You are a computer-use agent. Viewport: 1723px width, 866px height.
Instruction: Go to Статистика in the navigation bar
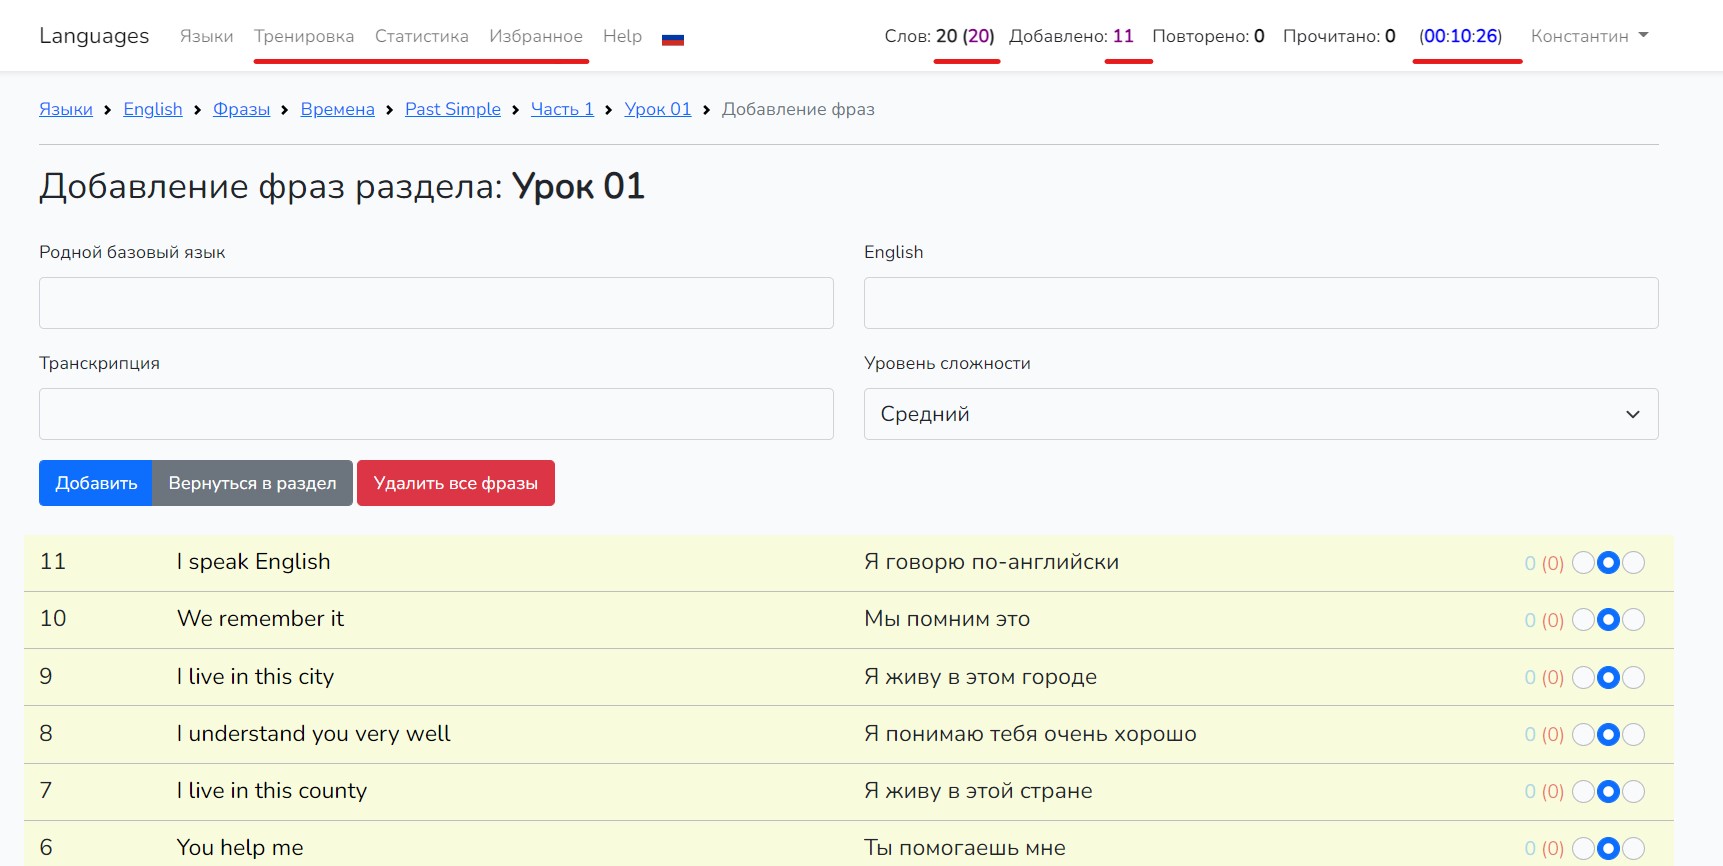point(421,36)
